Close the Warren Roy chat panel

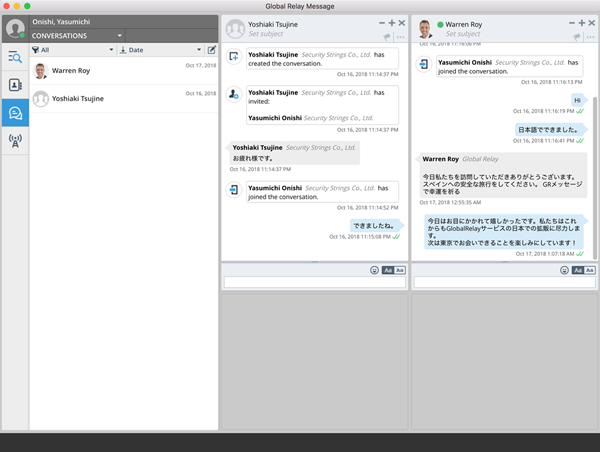coord(592,23)
